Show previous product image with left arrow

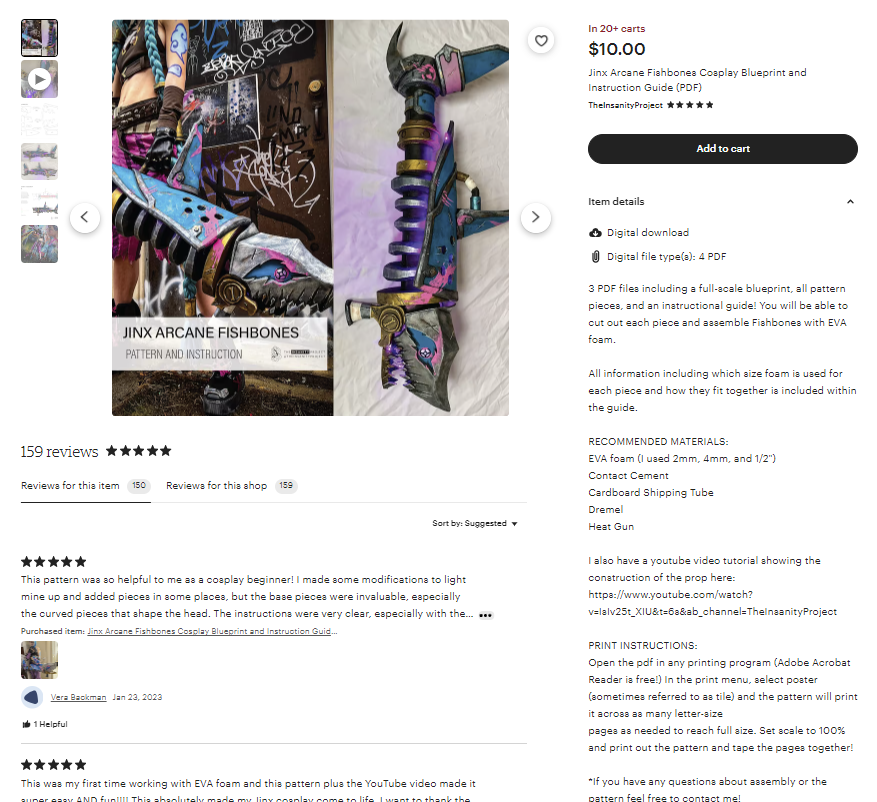pos(85,217)
